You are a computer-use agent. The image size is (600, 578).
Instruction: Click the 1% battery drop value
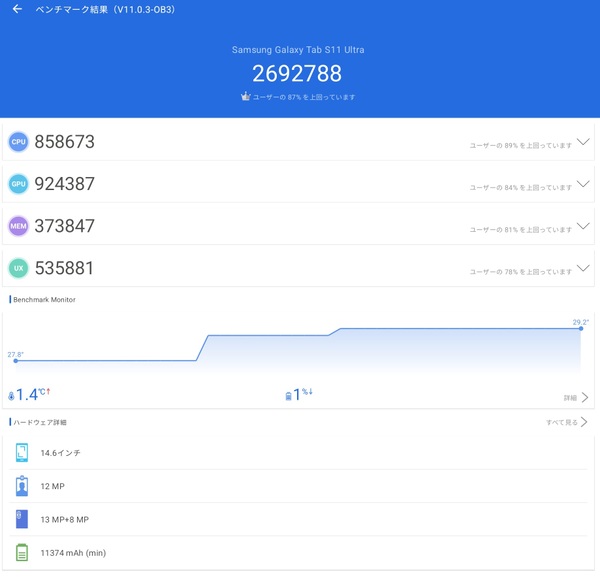pyautogui.click(x=303, y=394)
